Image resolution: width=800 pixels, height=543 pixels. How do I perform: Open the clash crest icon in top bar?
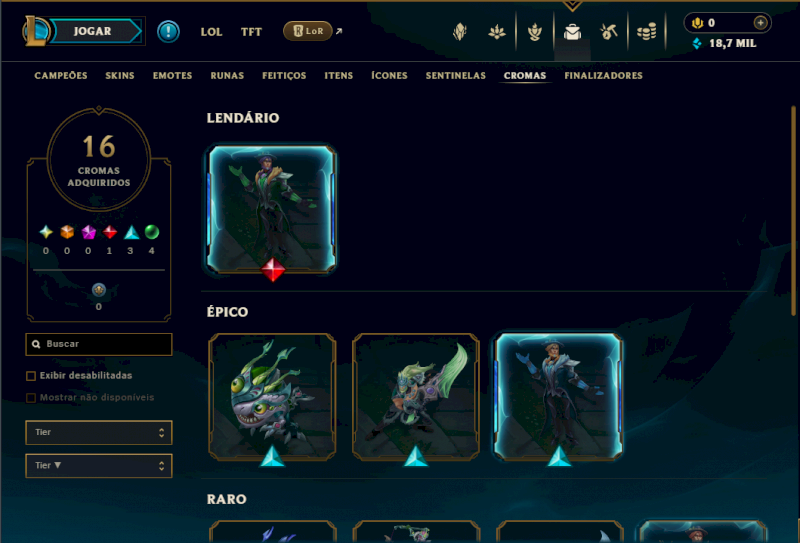click(x=460, y=32)
